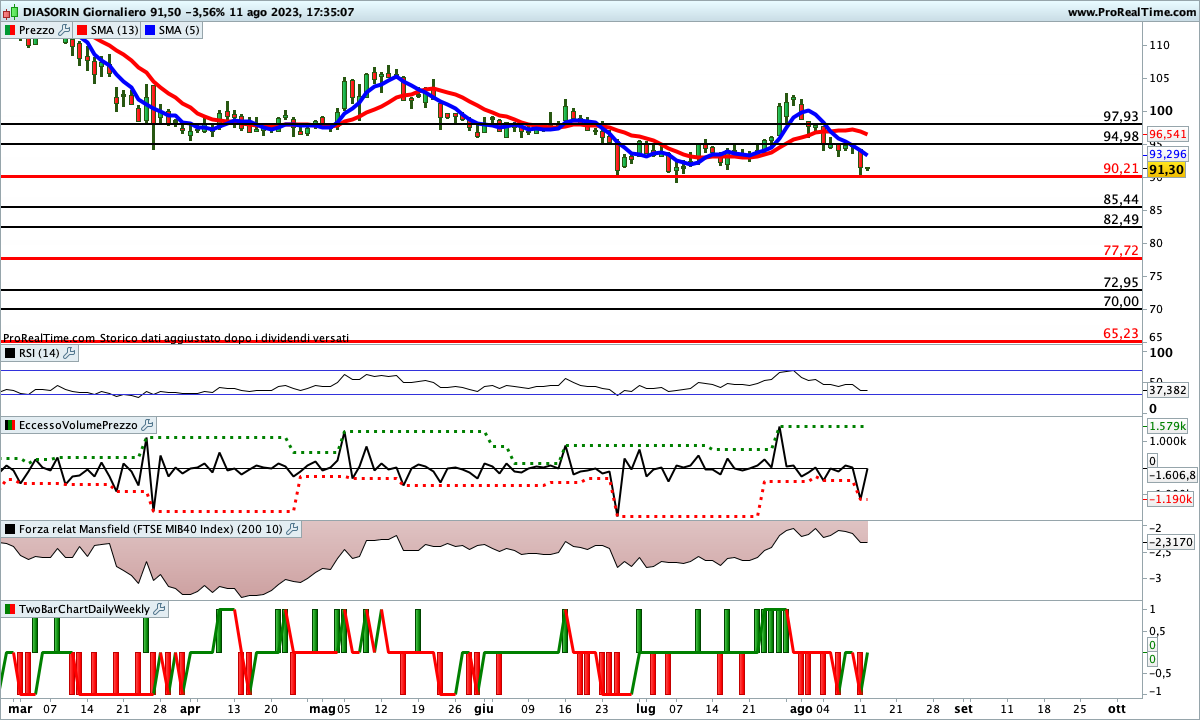The width and height of the screenshot is (1200, 720).
Task: Click the TwoBarChartDailyWeekly color legend icon
Action: click(10, 608)
